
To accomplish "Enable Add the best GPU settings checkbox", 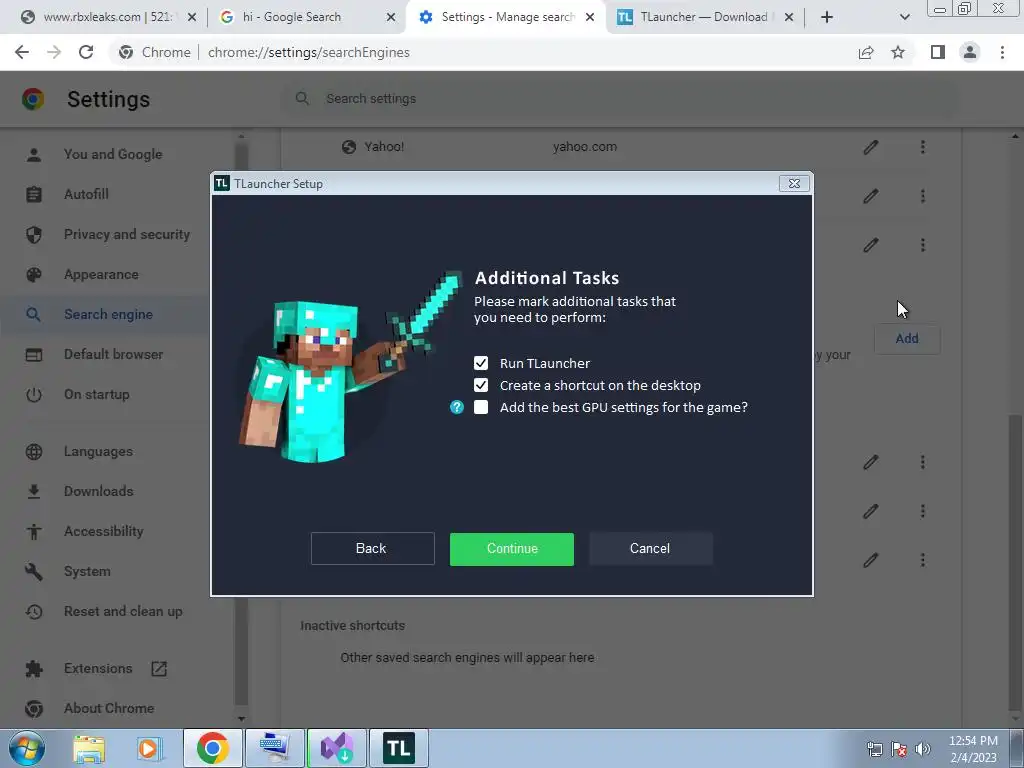I will (x=481, y=408).
